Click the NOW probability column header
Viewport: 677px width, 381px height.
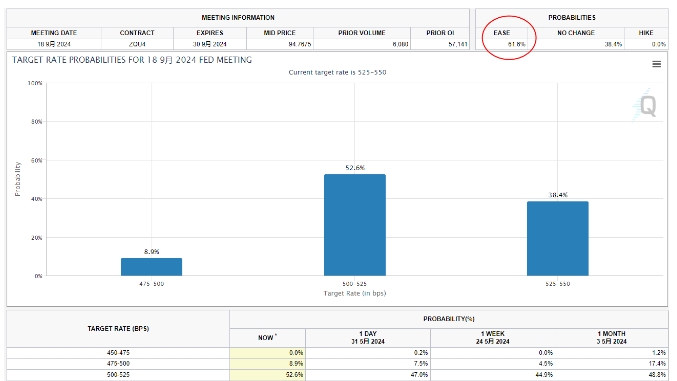pos(267,337)
